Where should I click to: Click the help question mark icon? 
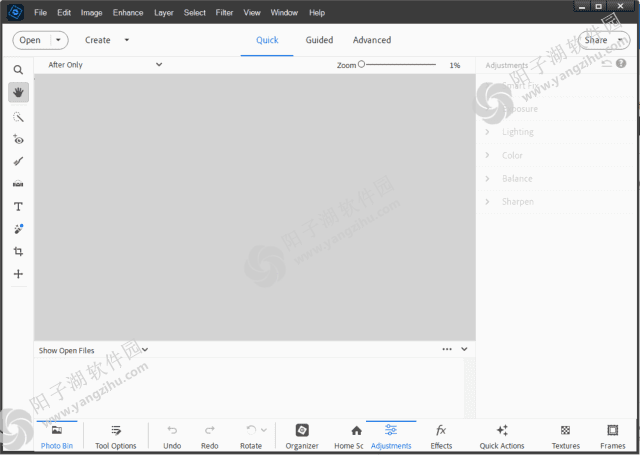(x=621, y=63)
